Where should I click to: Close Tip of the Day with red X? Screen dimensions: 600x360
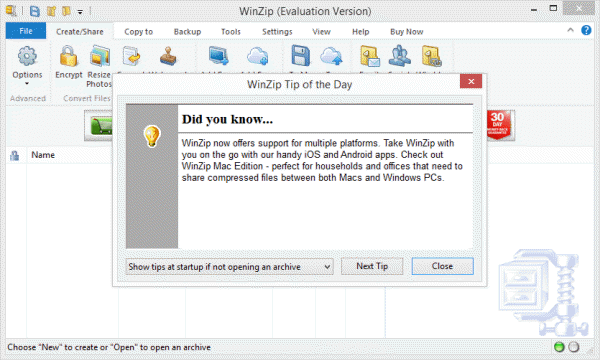pos(471,81)
